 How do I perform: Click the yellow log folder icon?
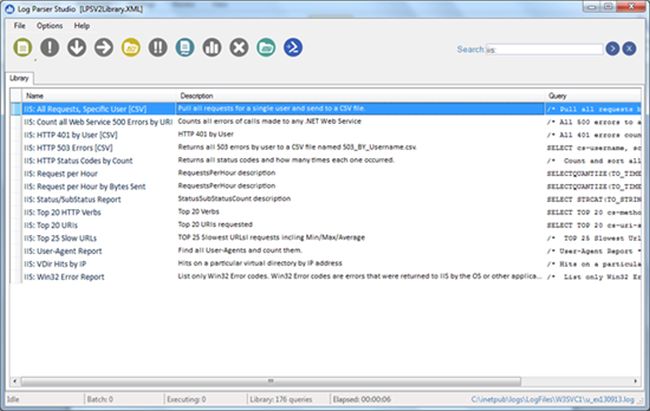[131, 48]
